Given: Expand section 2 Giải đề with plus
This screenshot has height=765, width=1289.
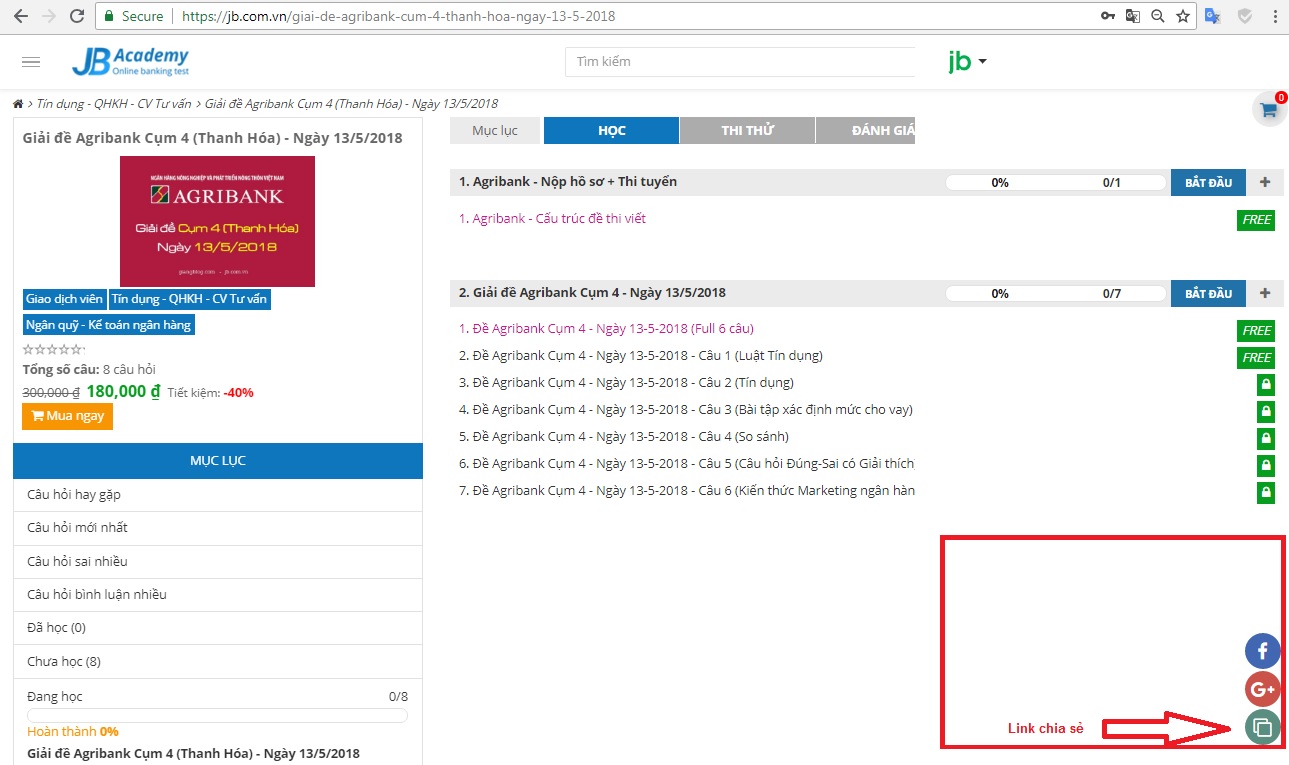Looking at the screenshot, I should (1265, 293).
